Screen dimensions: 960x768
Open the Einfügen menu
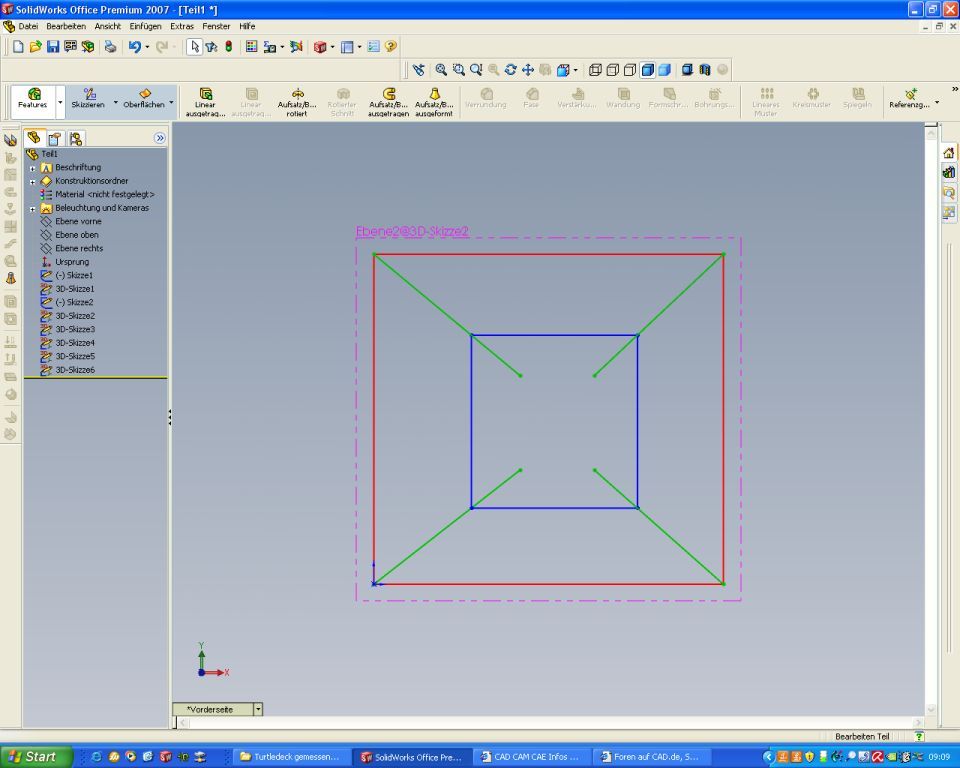145,26
